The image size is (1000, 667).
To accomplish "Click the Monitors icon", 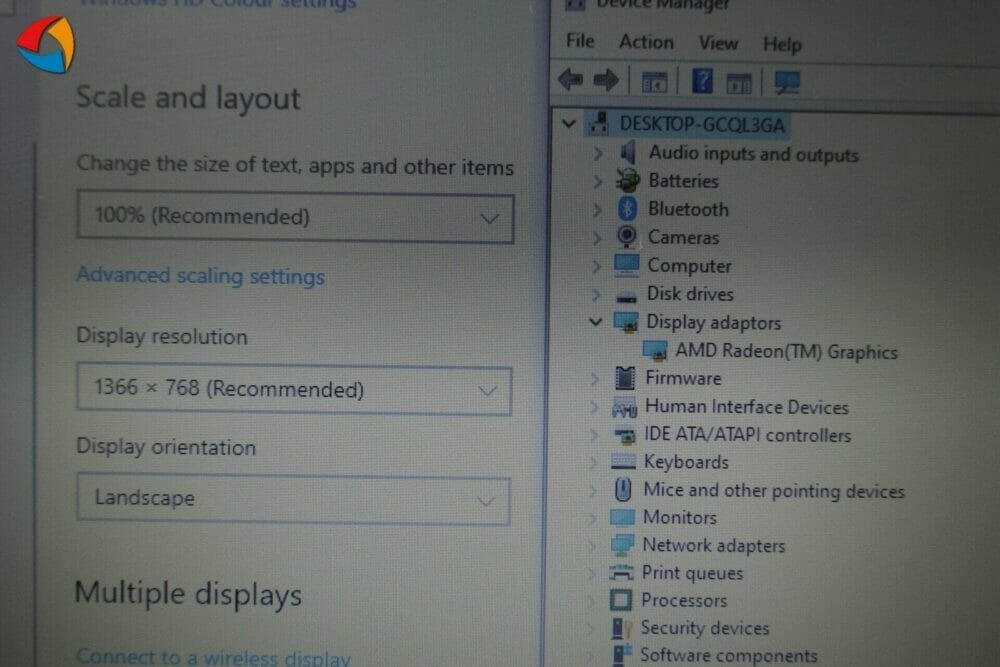I will point(622,517).
